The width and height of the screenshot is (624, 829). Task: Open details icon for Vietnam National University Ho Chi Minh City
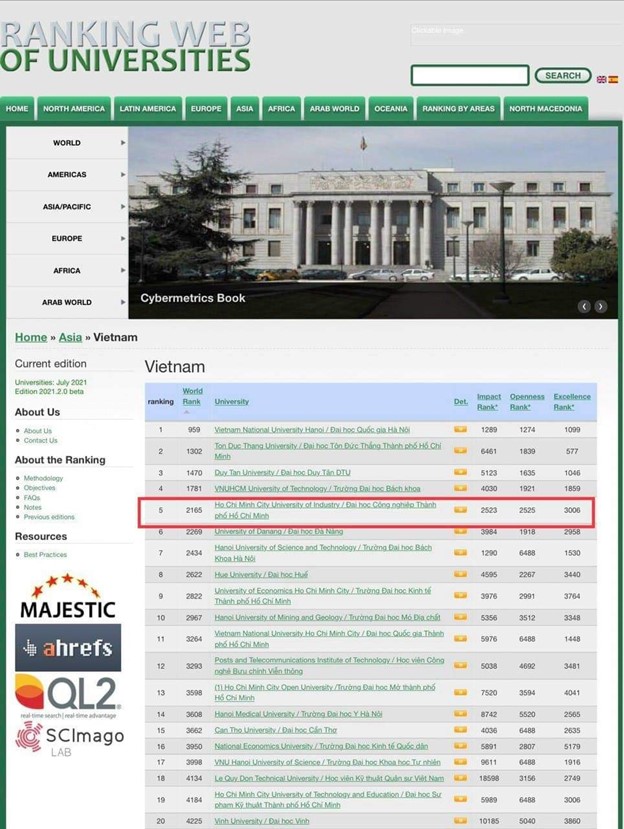click(x=460, y=639)
